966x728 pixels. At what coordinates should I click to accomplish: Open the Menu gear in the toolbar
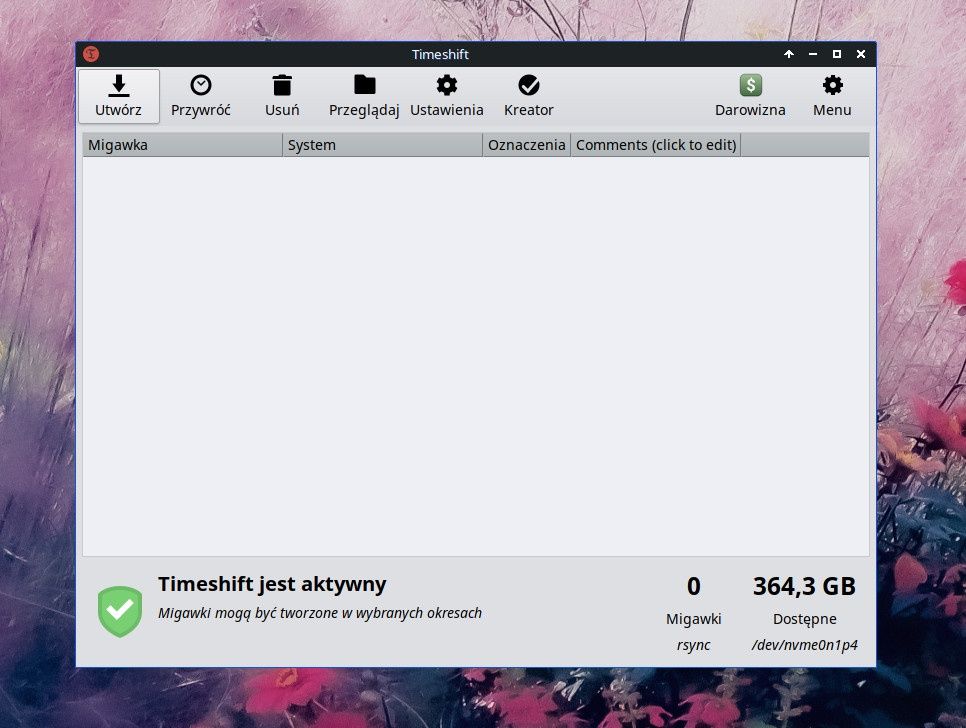[x=832, y=96]
